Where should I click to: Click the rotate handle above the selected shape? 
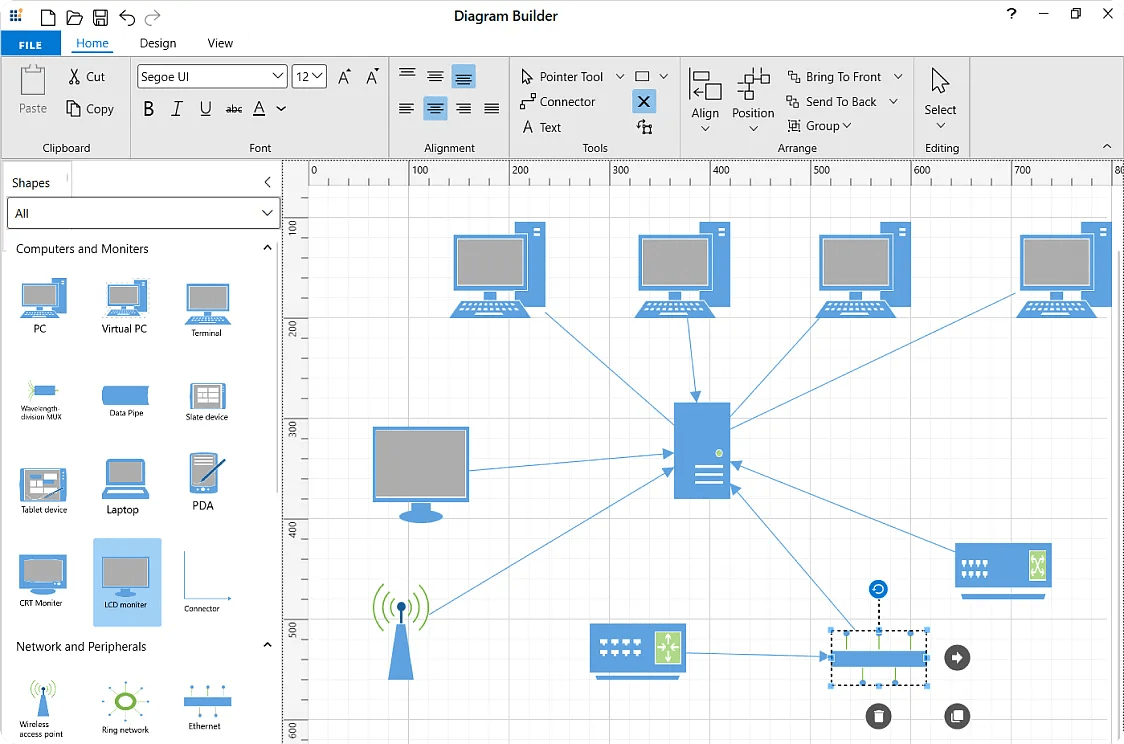[x=877, y=589]
